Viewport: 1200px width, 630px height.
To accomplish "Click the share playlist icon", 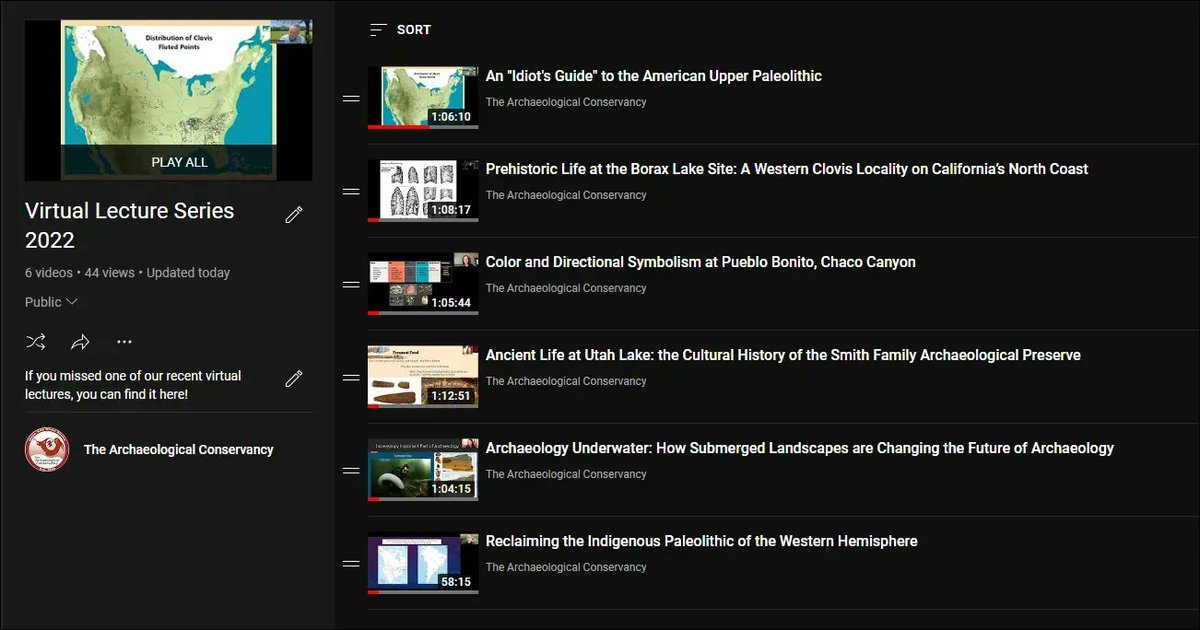I will [x=80, y=341].
